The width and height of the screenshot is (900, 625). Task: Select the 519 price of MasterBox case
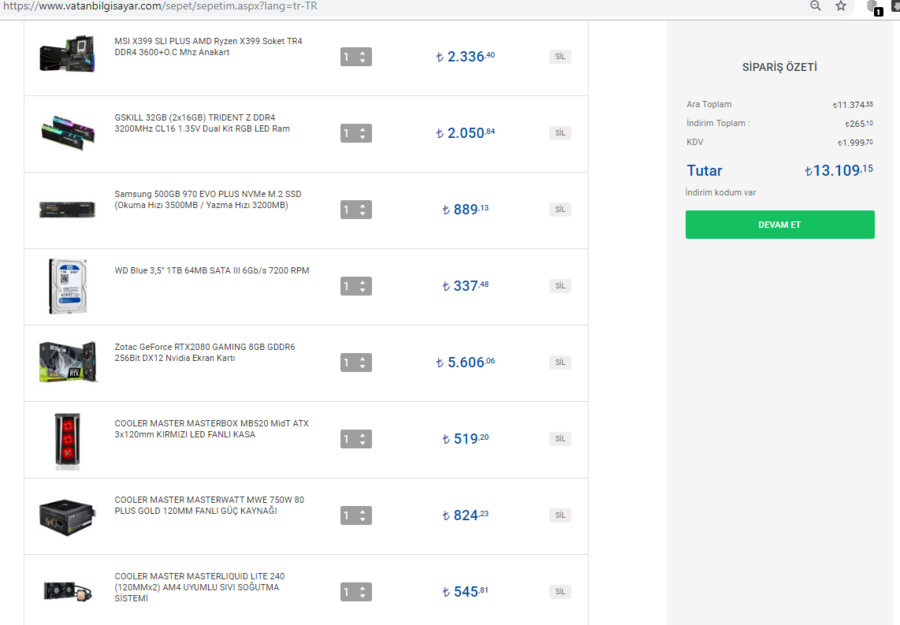[x=465, y=438]
